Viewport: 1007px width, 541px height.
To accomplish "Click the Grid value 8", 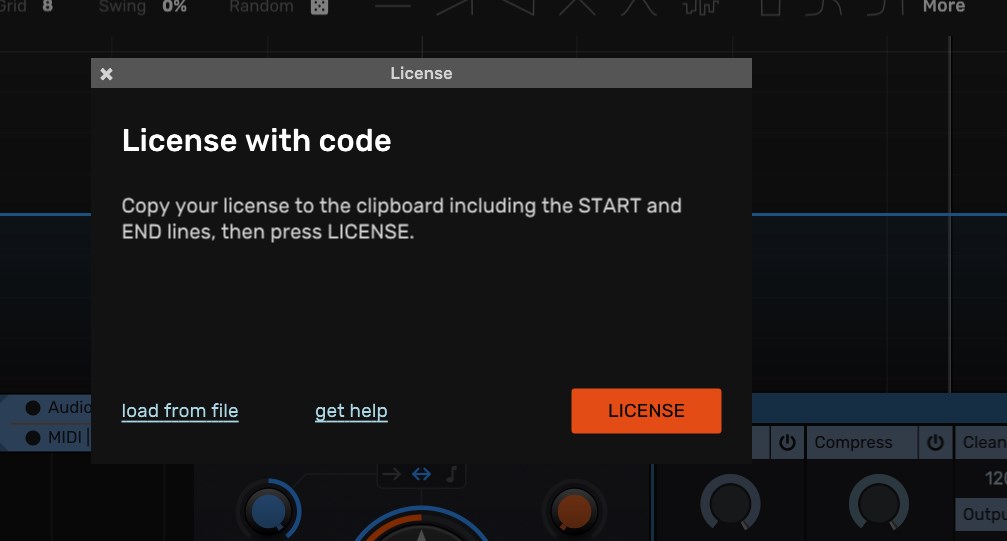I will (48, 7).
